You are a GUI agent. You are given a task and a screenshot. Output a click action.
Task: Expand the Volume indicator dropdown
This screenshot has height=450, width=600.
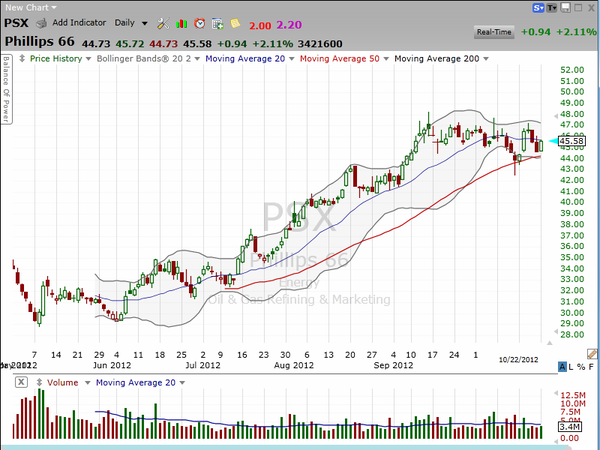[87, 383]
